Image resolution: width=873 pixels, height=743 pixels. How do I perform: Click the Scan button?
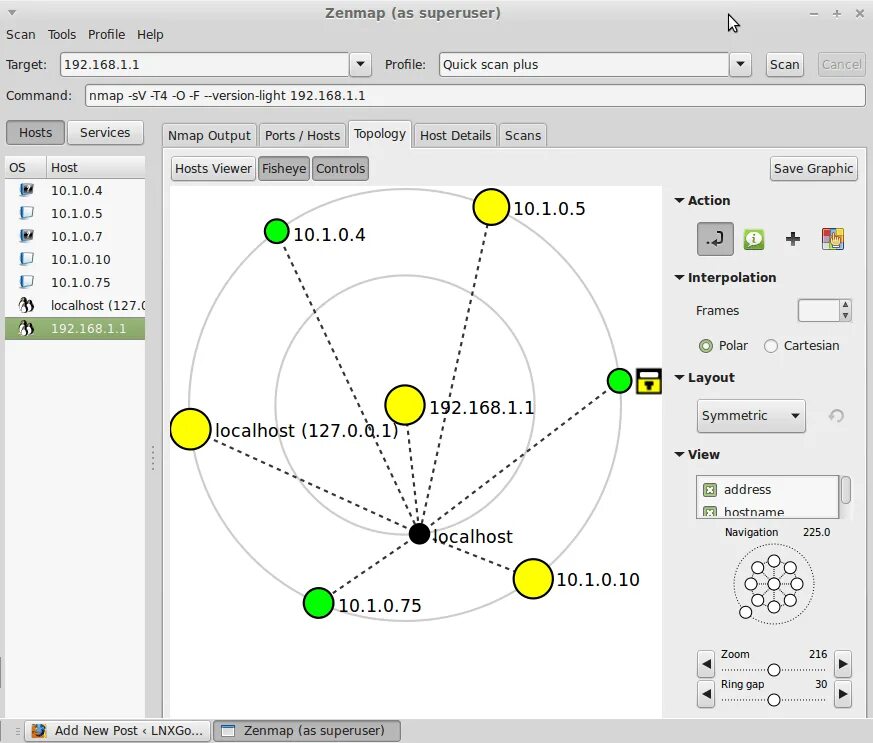point(784,65)
